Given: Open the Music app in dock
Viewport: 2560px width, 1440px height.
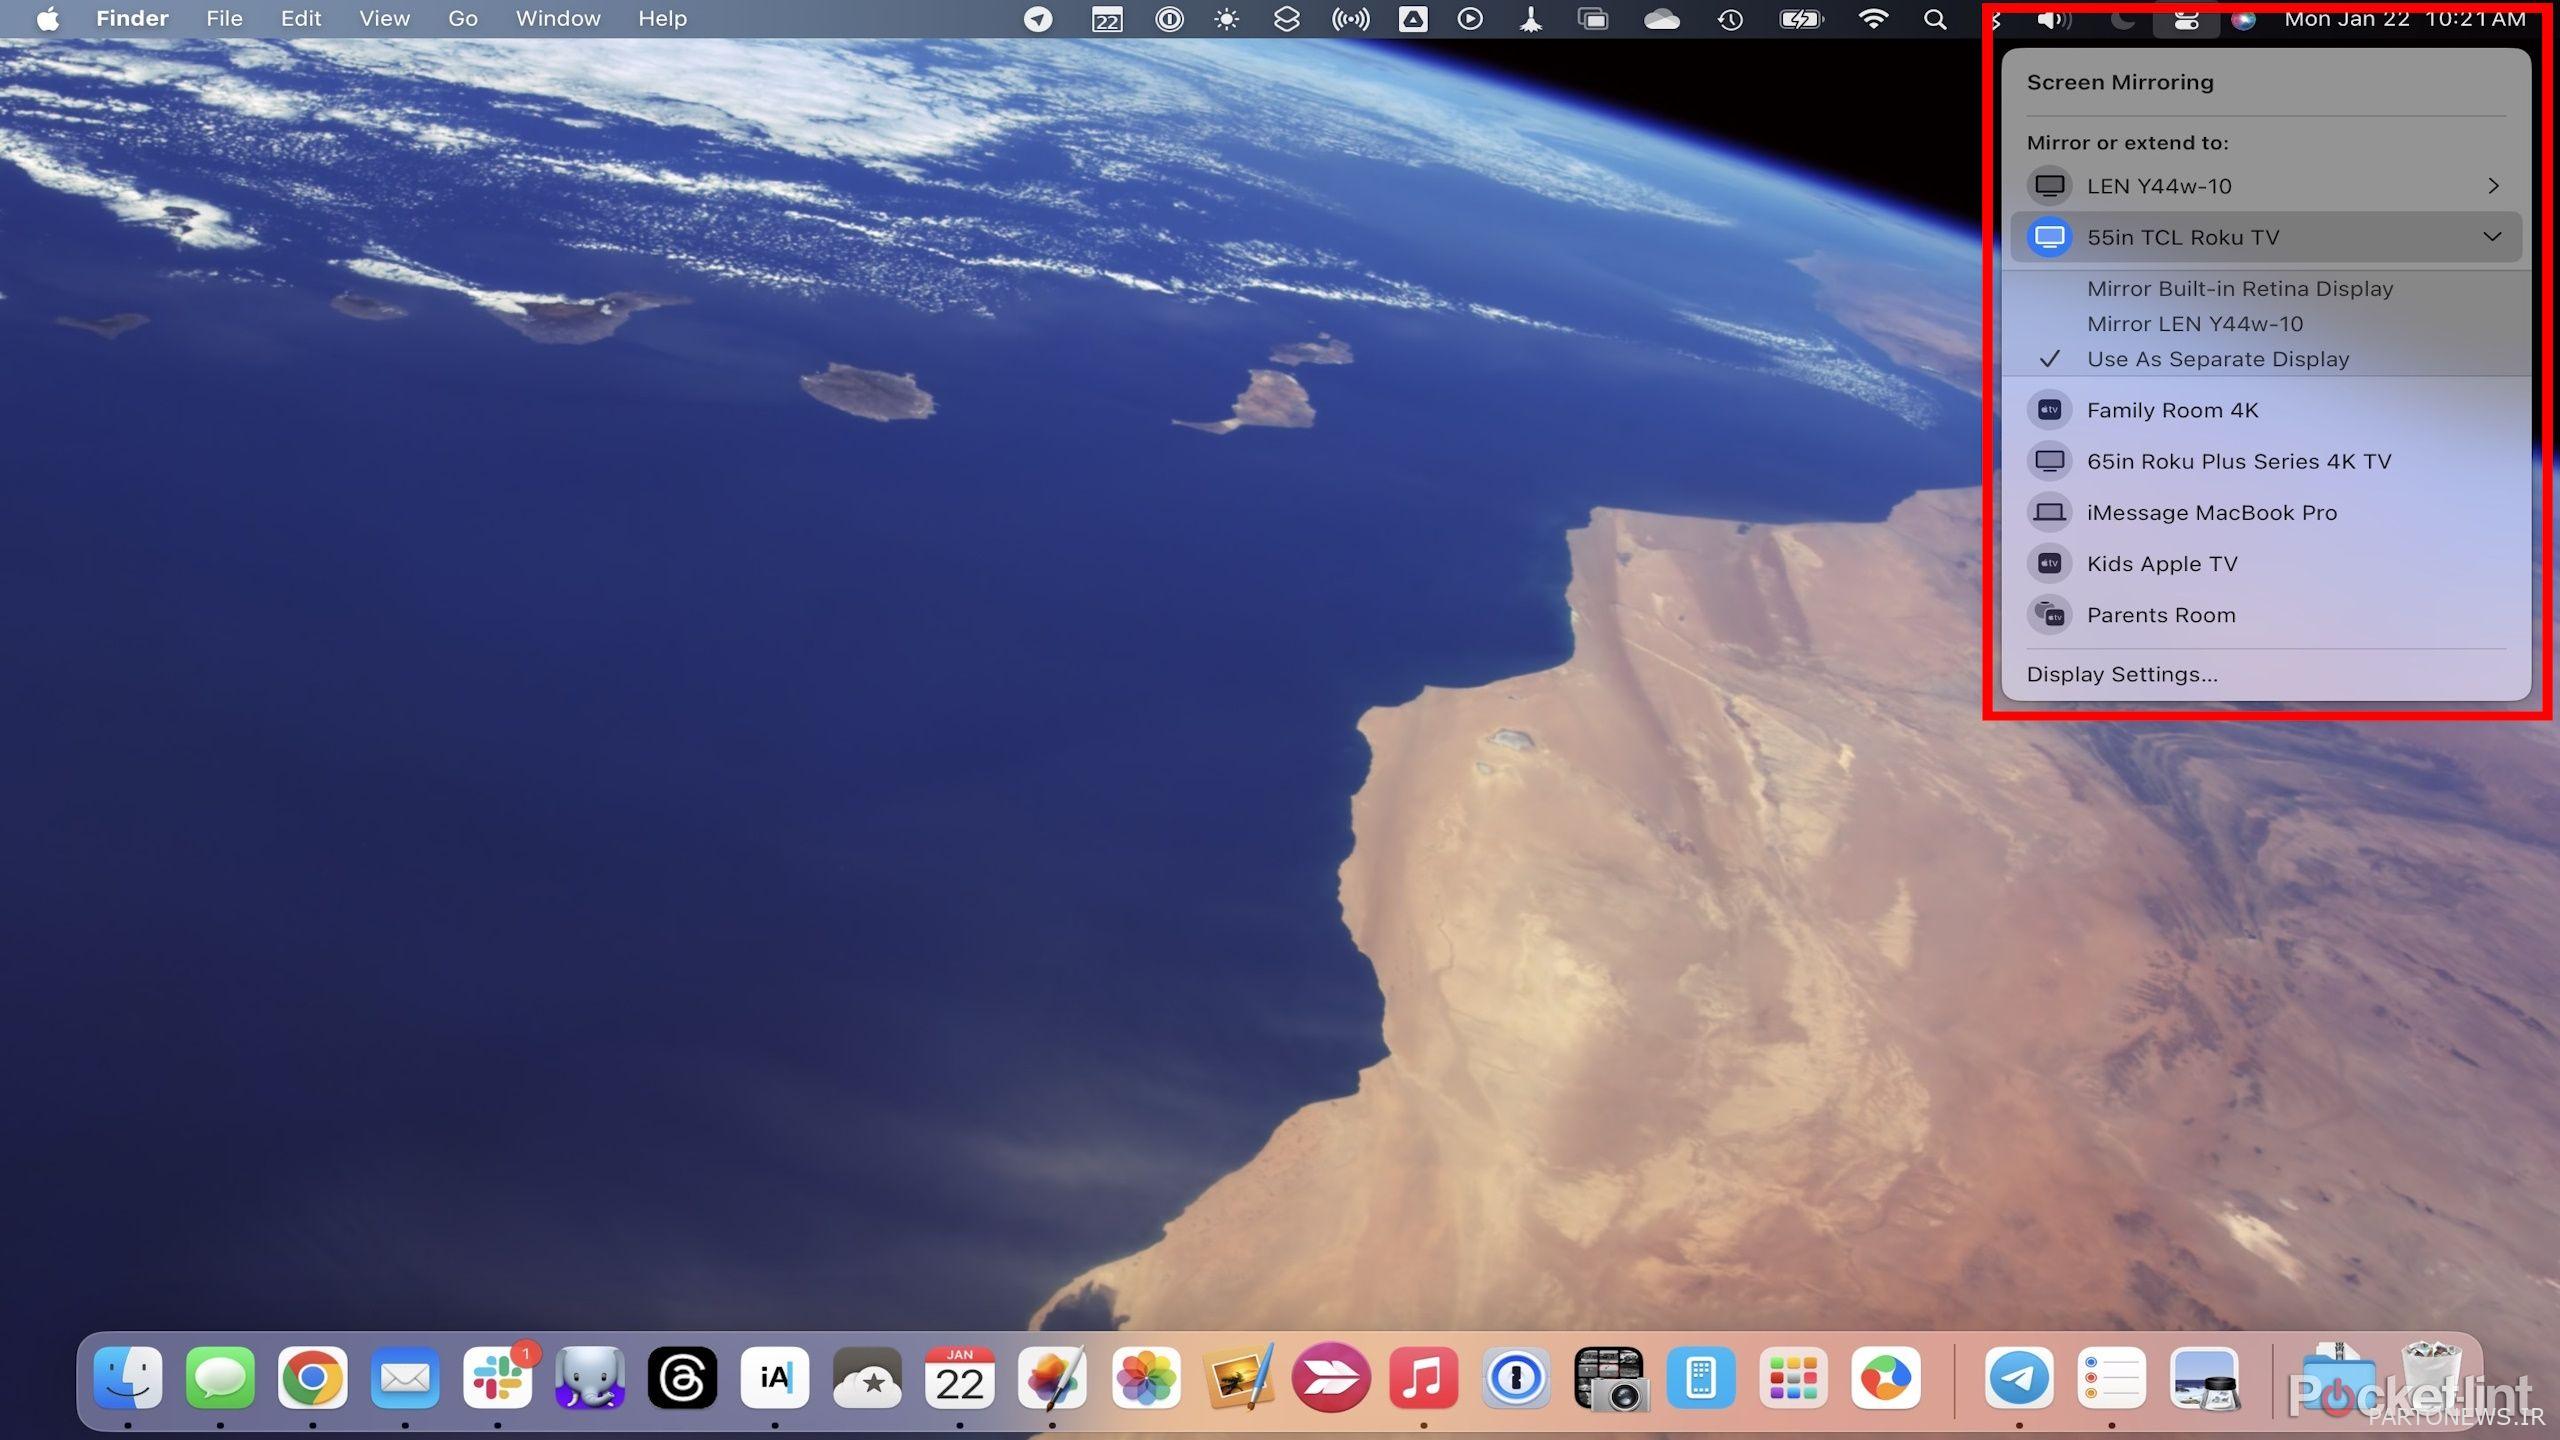Looking at the screenshot, I should pos(1423,1379).
